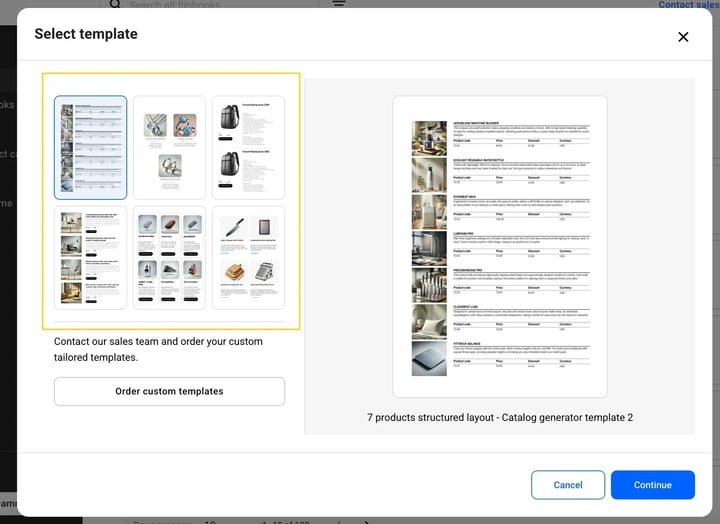The height and width of the screenshot is (524, 720).
Task: Click the template name caption text
Action: tap(500, 417)
